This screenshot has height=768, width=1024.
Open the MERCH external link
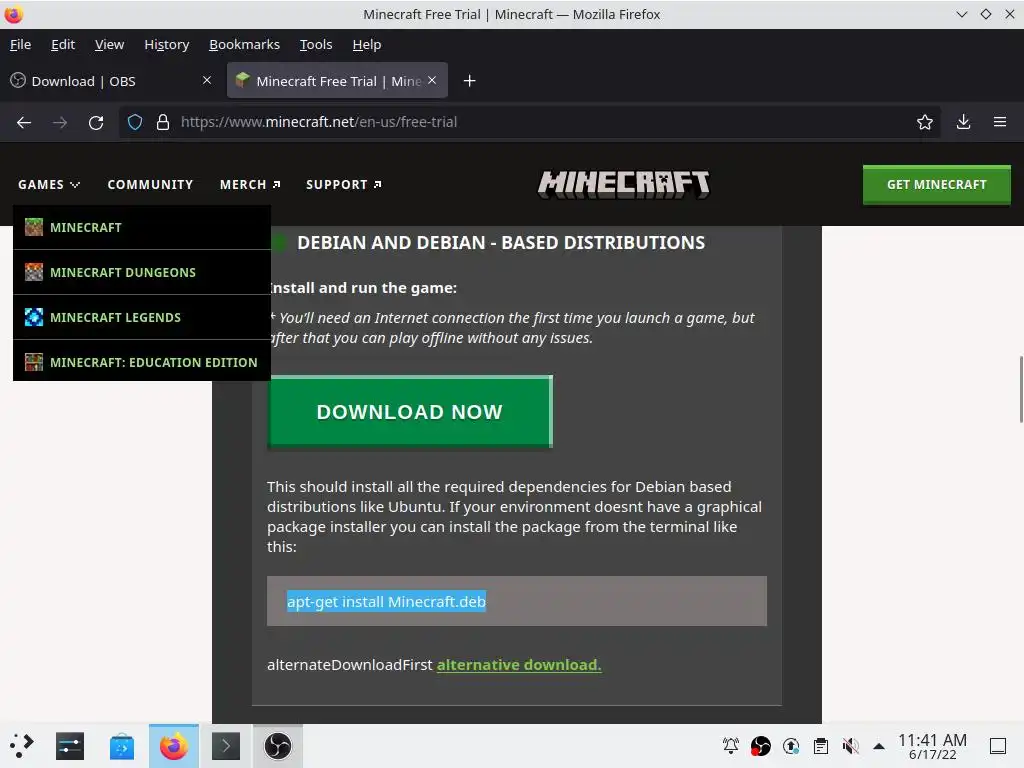[250, 185]
